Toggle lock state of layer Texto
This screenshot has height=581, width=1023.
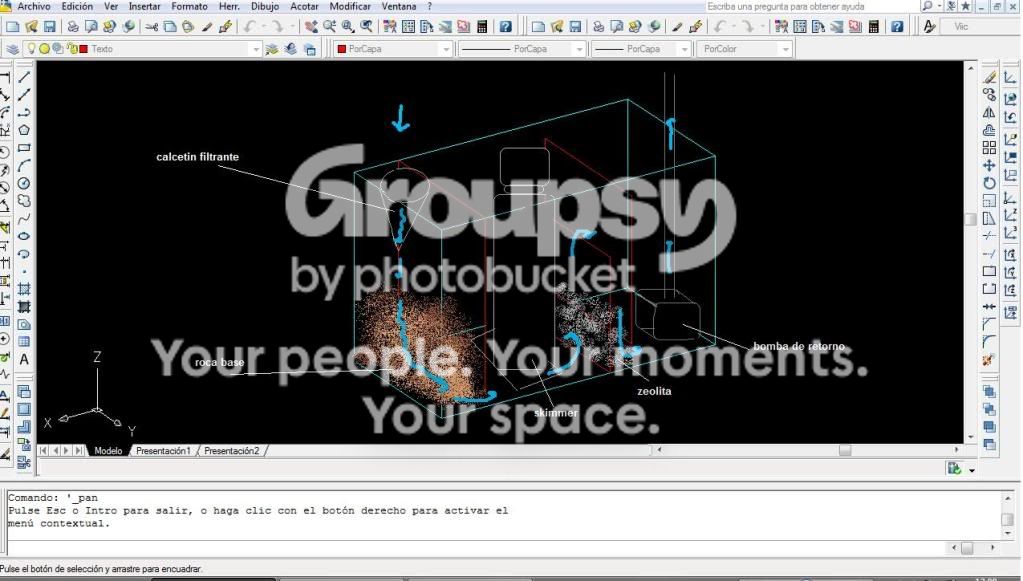72,49
